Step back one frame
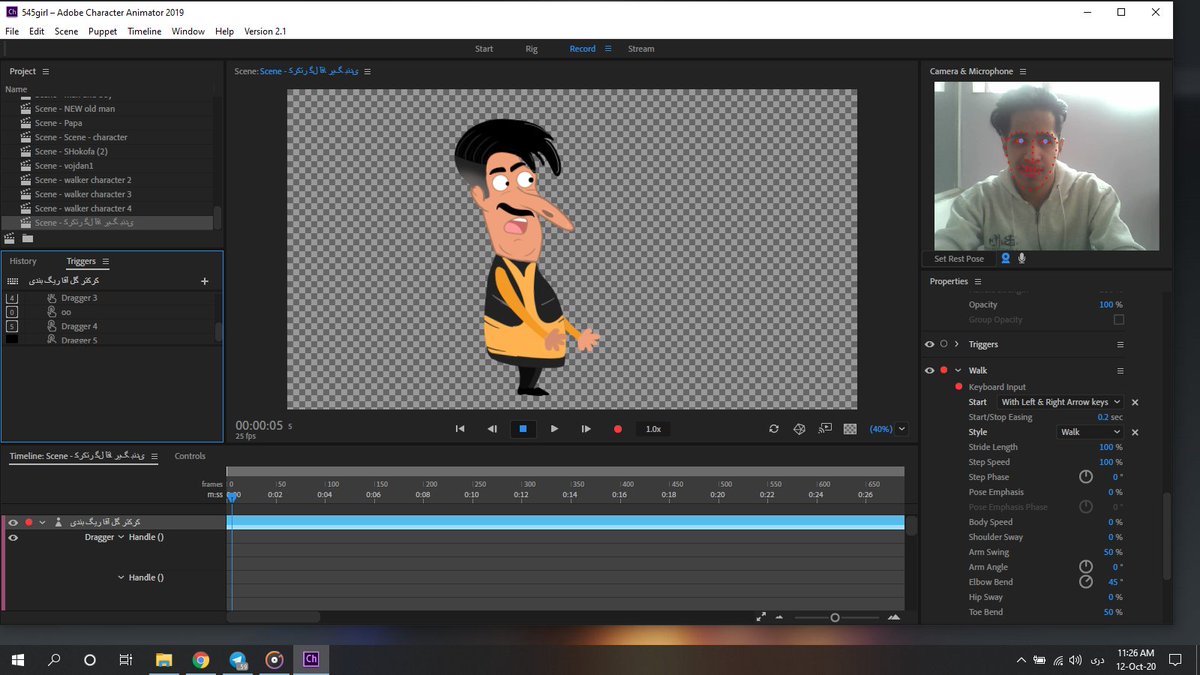The height and width of the screenshot is (675, 1200). (x=491, y=429)
